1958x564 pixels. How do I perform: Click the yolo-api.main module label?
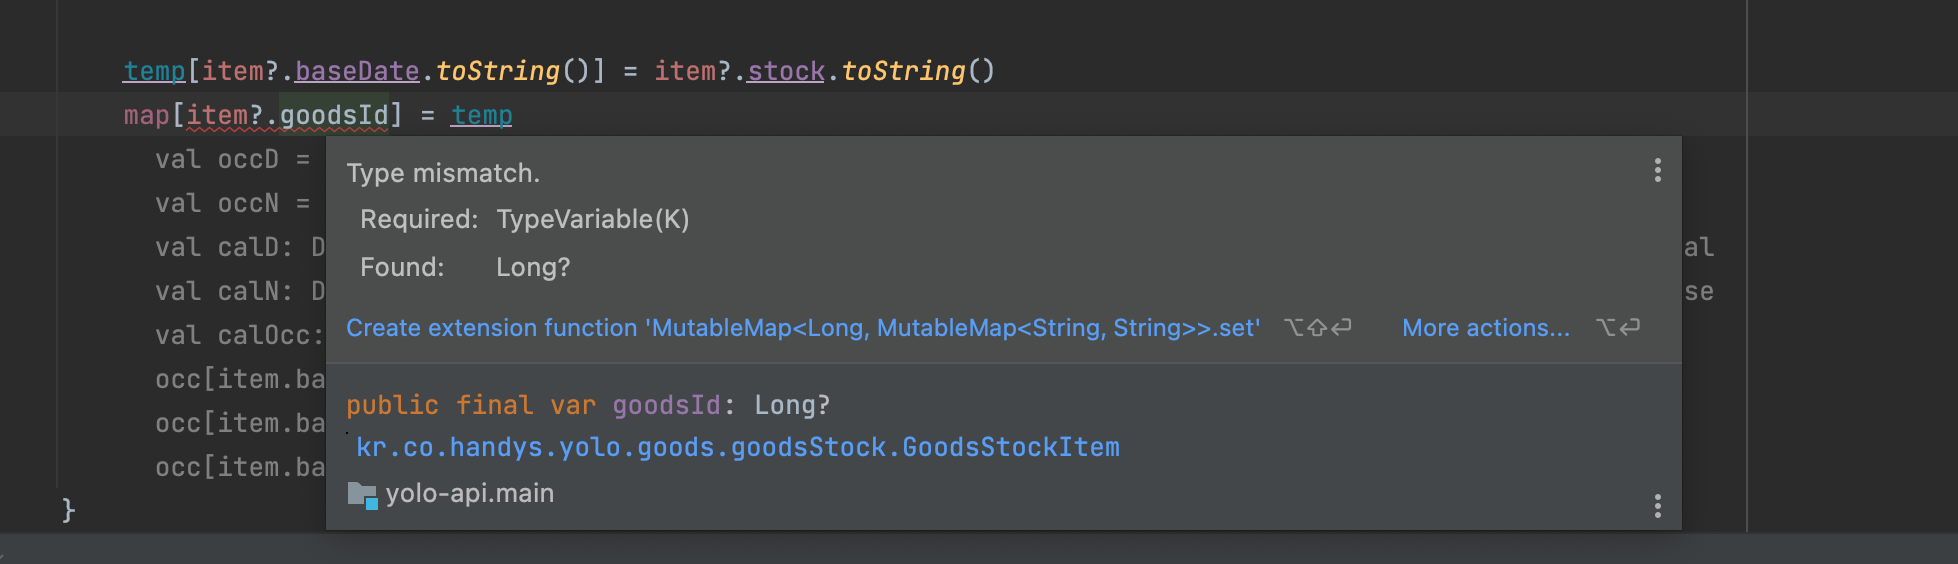pos(469,494)
